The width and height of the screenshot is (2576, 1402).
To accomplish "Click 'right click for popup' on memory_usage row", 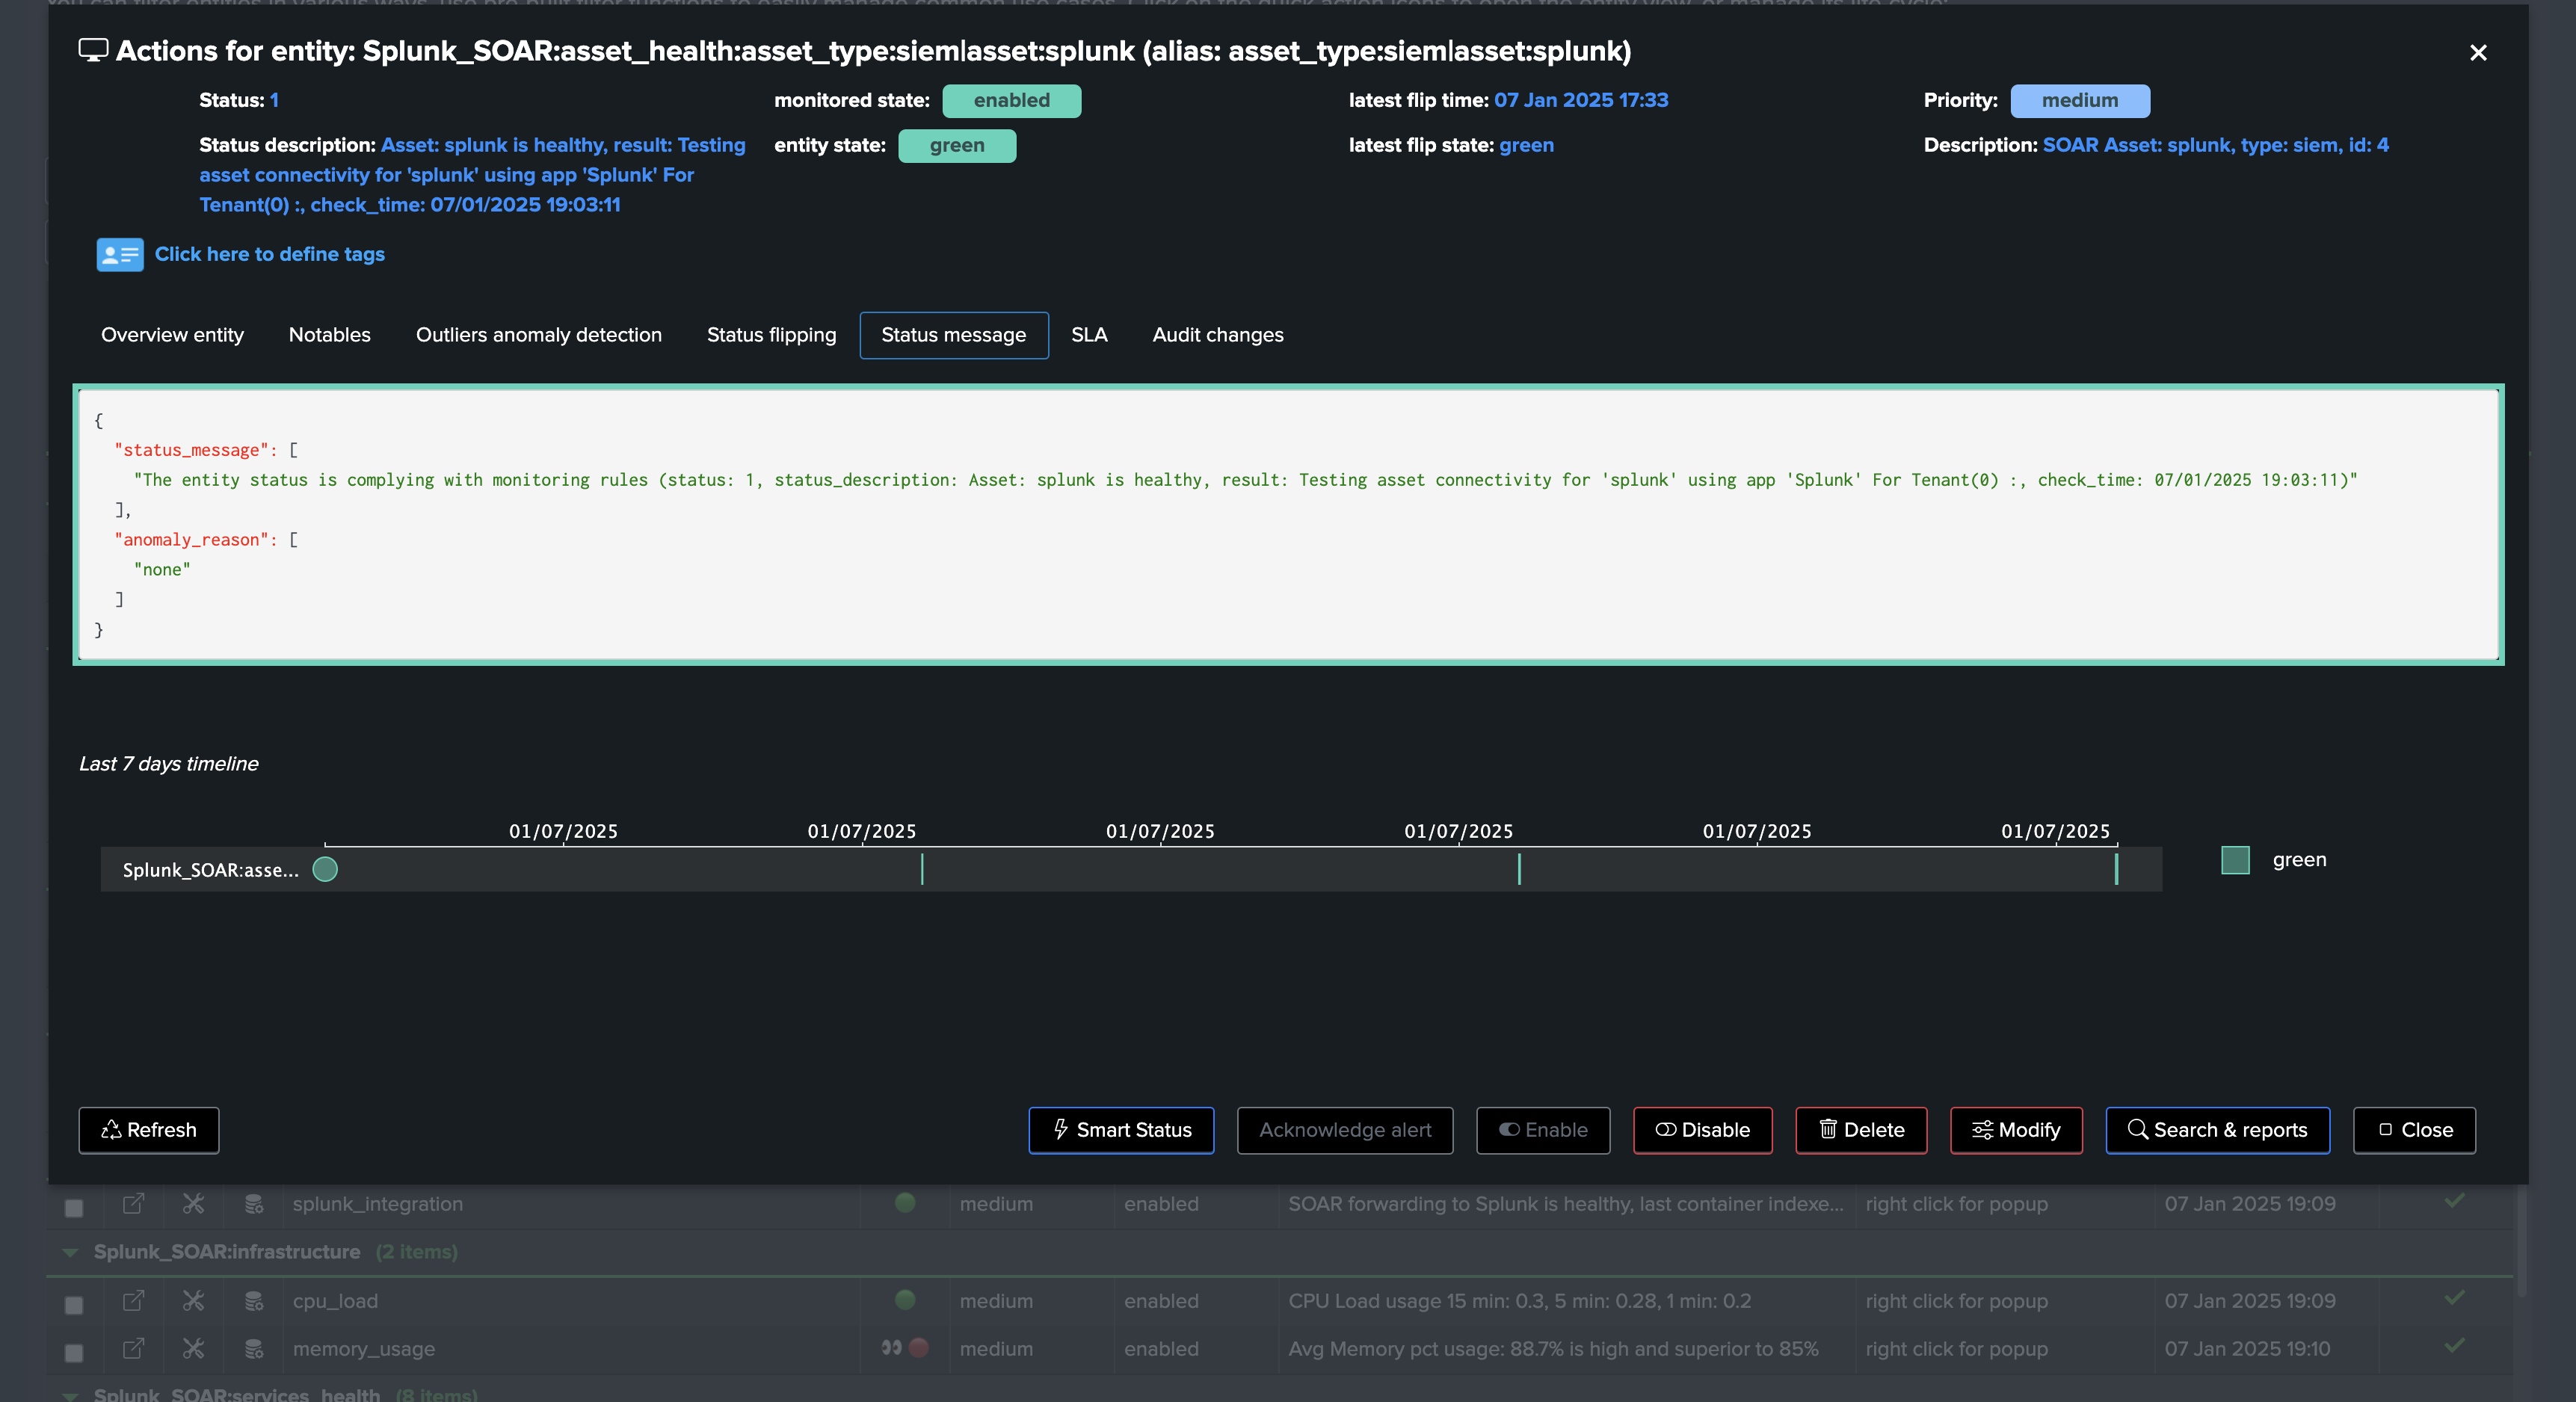I will (1956, 1349).
